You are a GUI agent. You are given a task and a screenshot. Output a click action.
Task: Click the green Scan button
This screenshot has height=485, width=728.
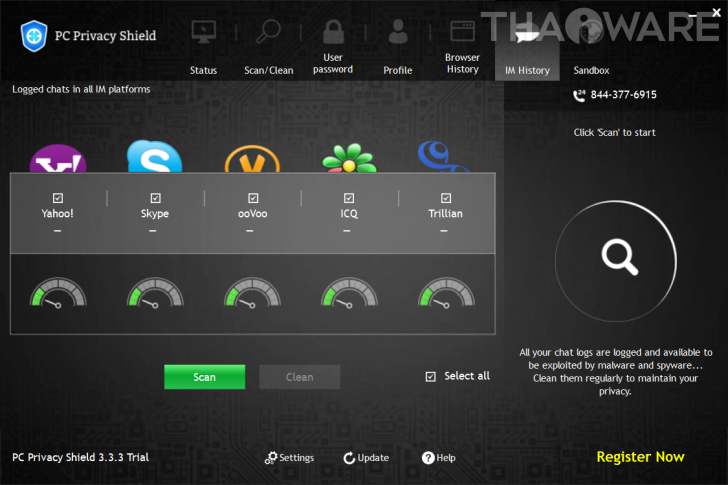pos(204,377)
